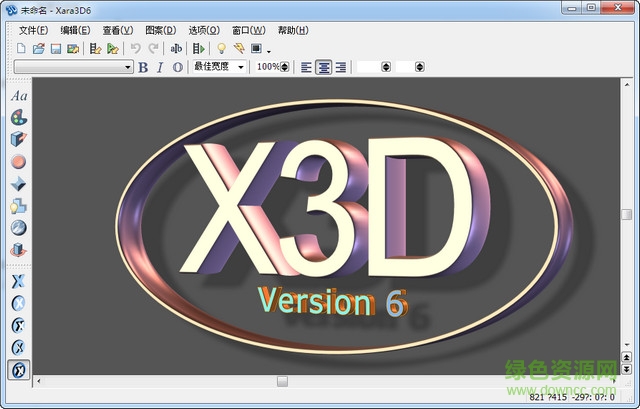Click the Open file folder icon
The height and width of the screenshot is (409, 640).
pyautogui.click(x=39, y=48)
